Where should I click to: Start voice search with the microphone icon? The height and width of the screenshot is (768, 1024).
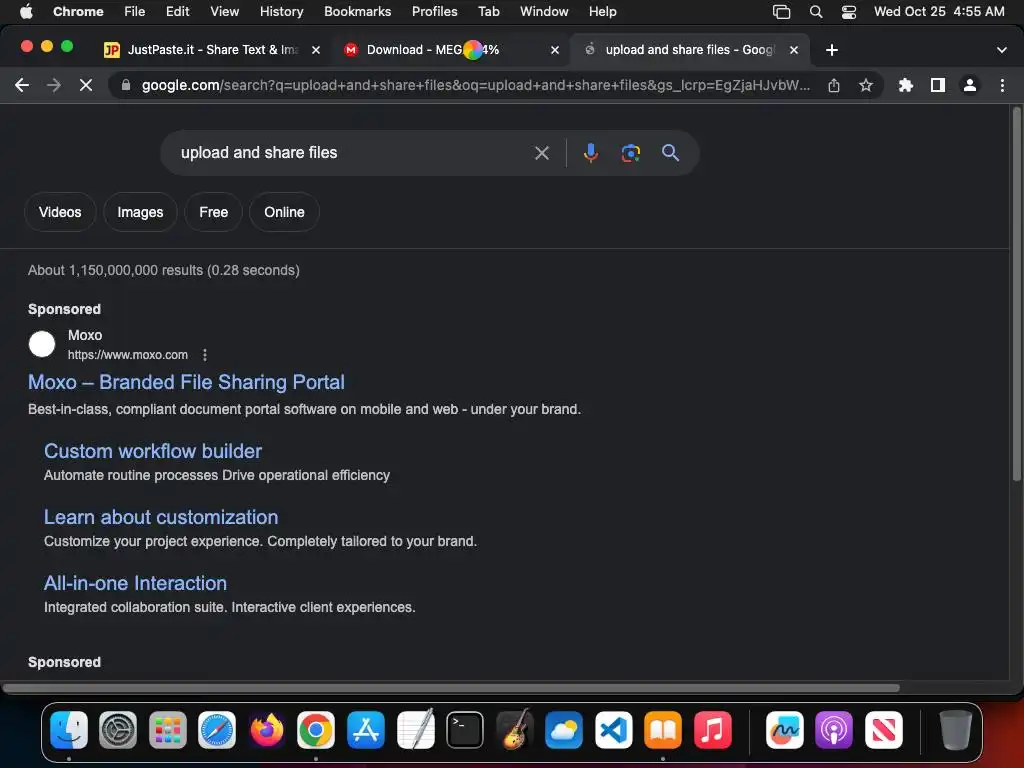pyautogui.click(x=590, y=153)
